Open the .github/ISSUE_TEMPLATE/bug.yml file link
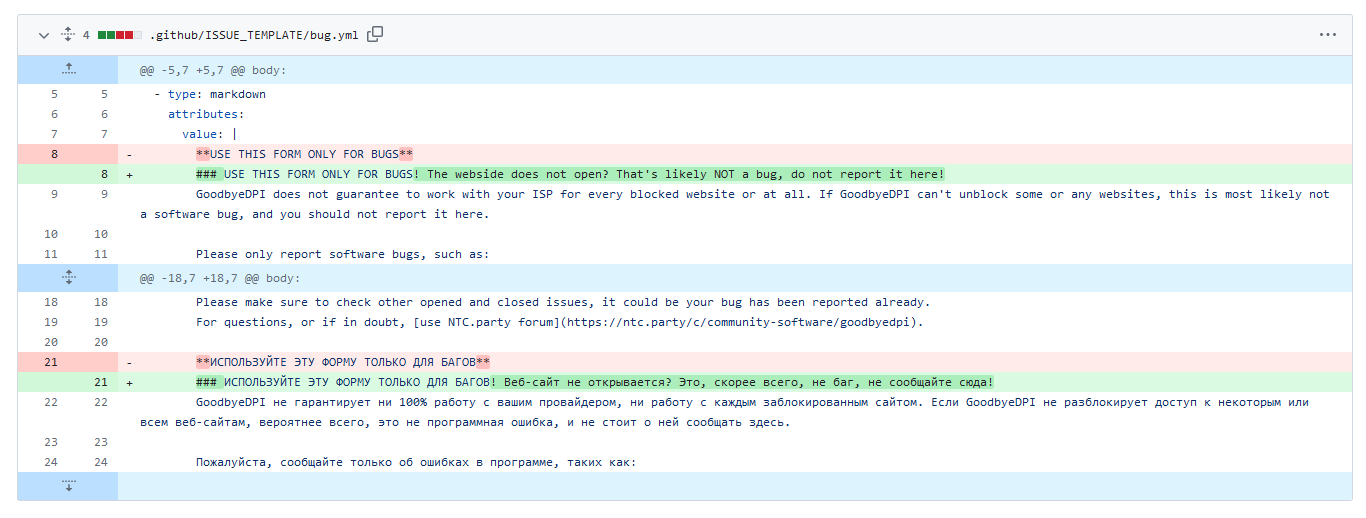Viewport: 1366px width, 518px height. coord(254,35)
